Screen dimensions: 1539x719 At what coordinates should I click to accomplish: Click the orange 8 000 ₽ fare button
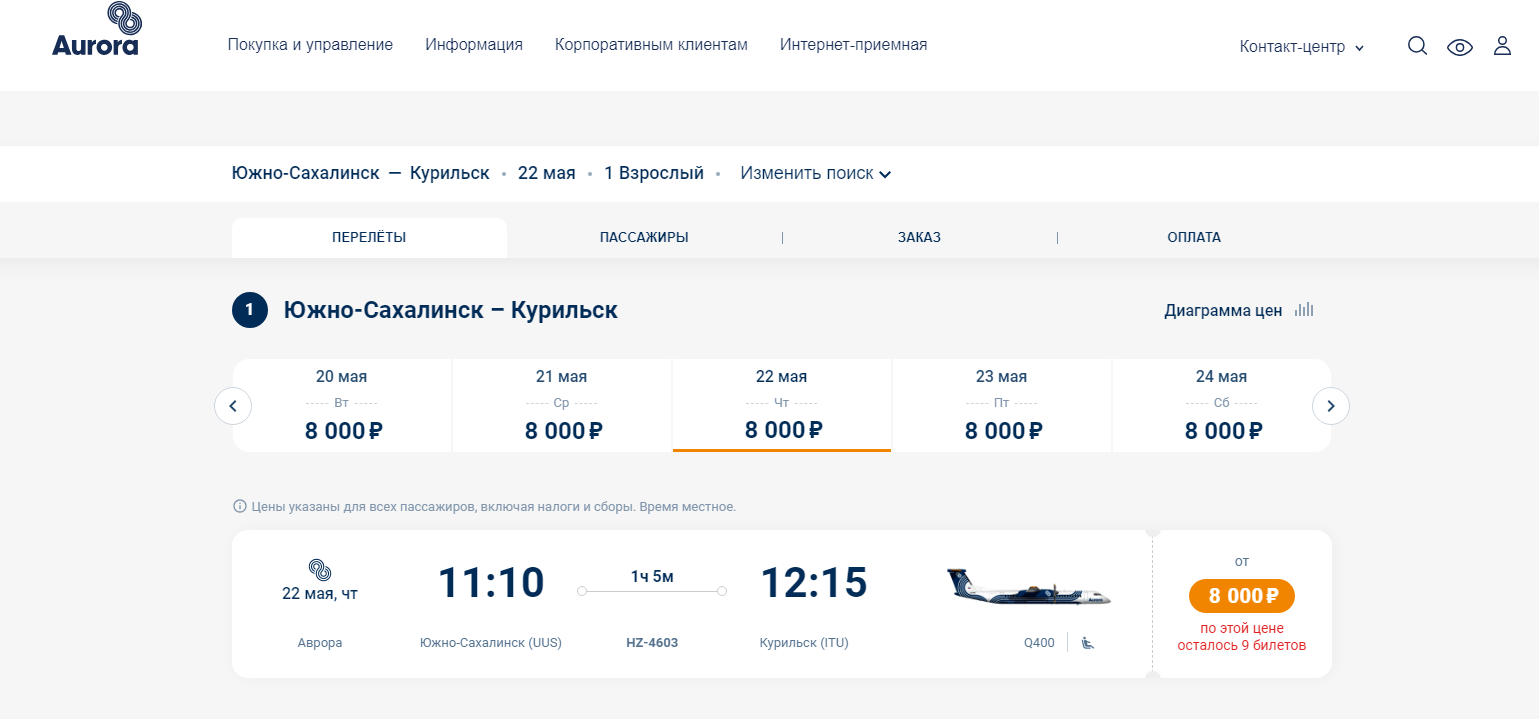tap(1242, 596)
